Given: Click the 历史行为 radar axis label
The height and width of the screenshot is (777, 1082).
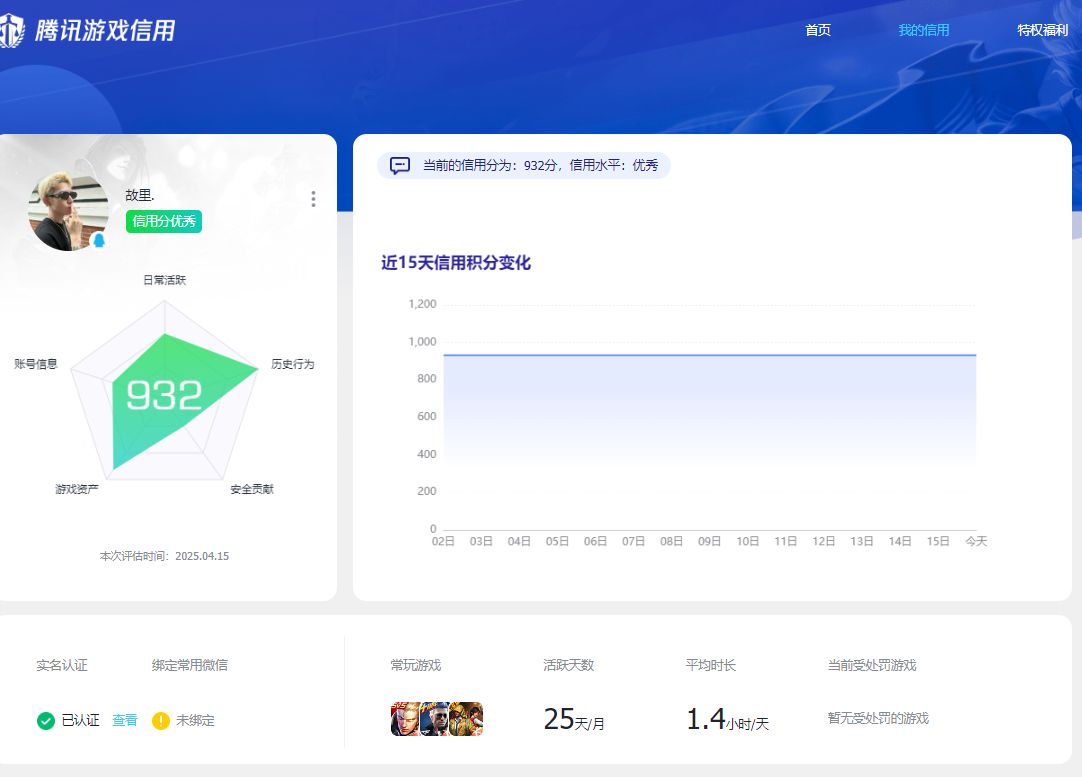Looking at the screenshot, I should click(x=293, y=364).
